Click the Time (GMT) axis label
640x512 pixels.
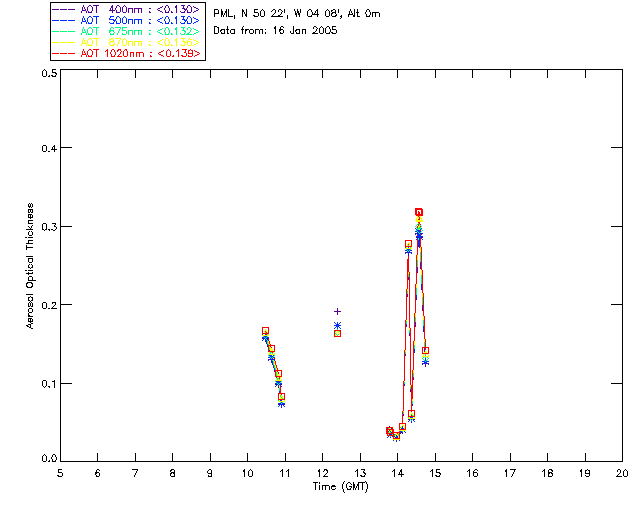click(340, 486)
